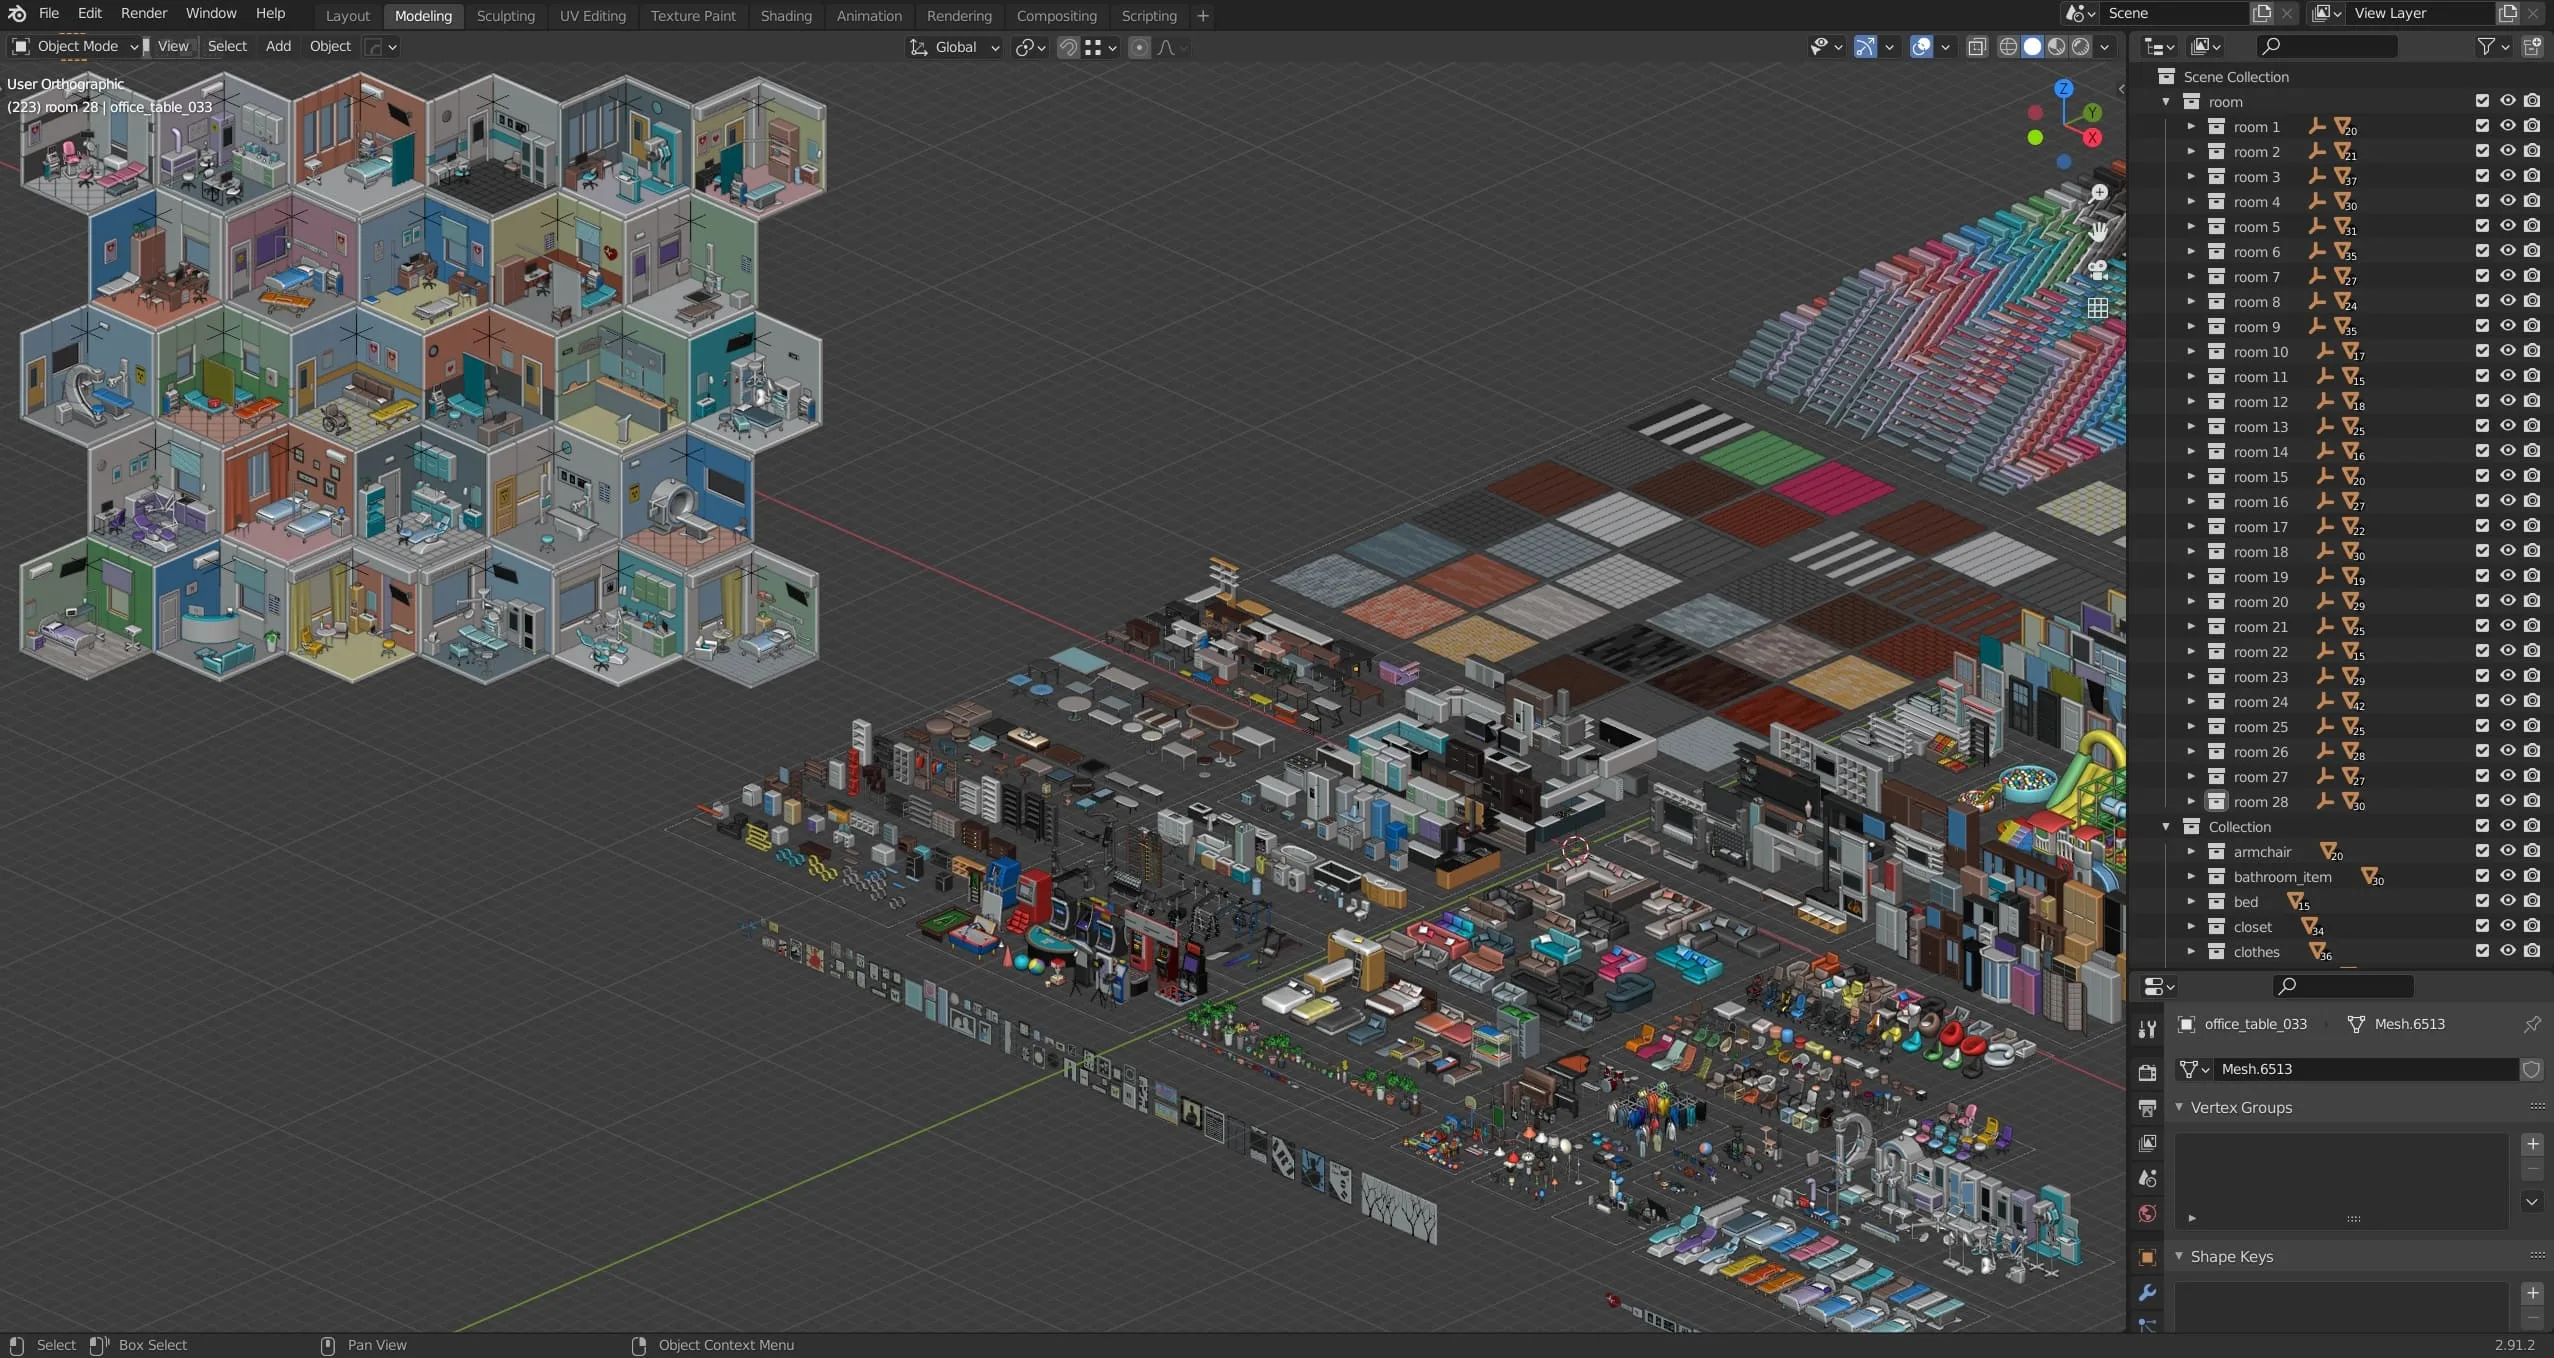
Task: Switch to the Shading workspace tab
Action: pos(786,15)
